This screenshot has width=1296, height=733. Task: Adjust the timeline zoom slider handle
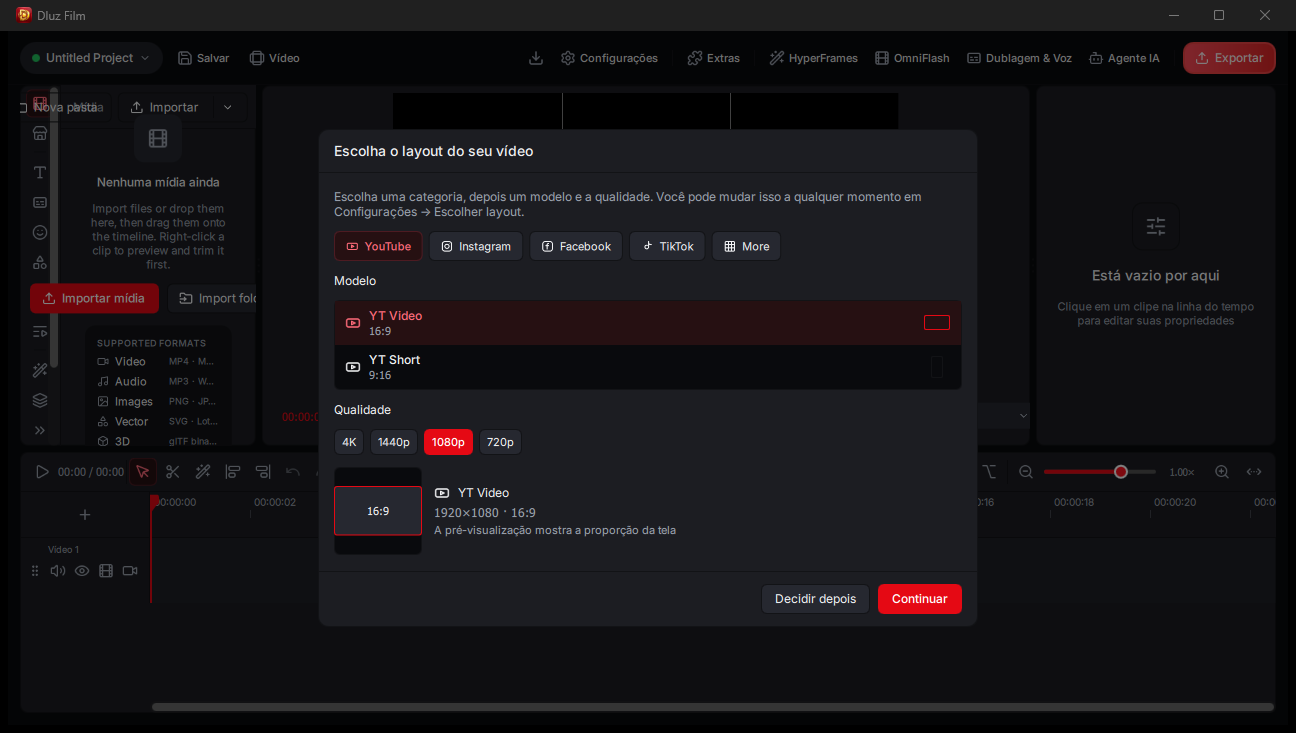(1121, 472)
